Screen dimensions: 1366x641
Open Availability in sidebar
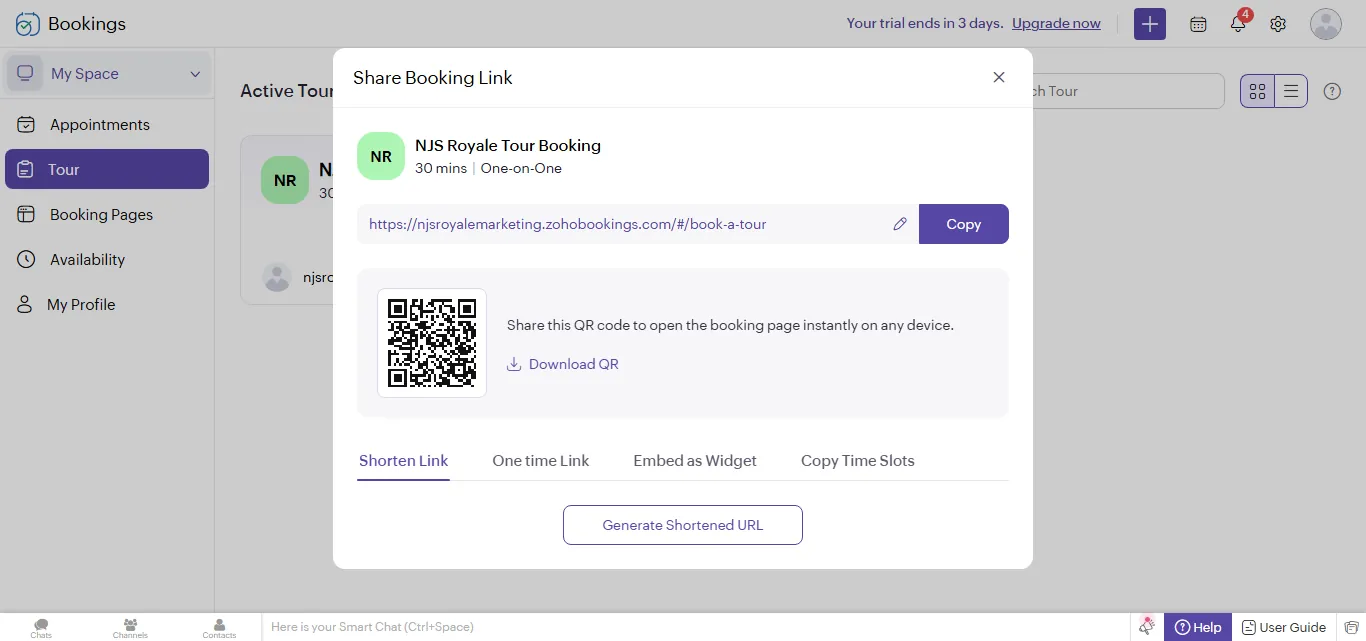point(107,259)
